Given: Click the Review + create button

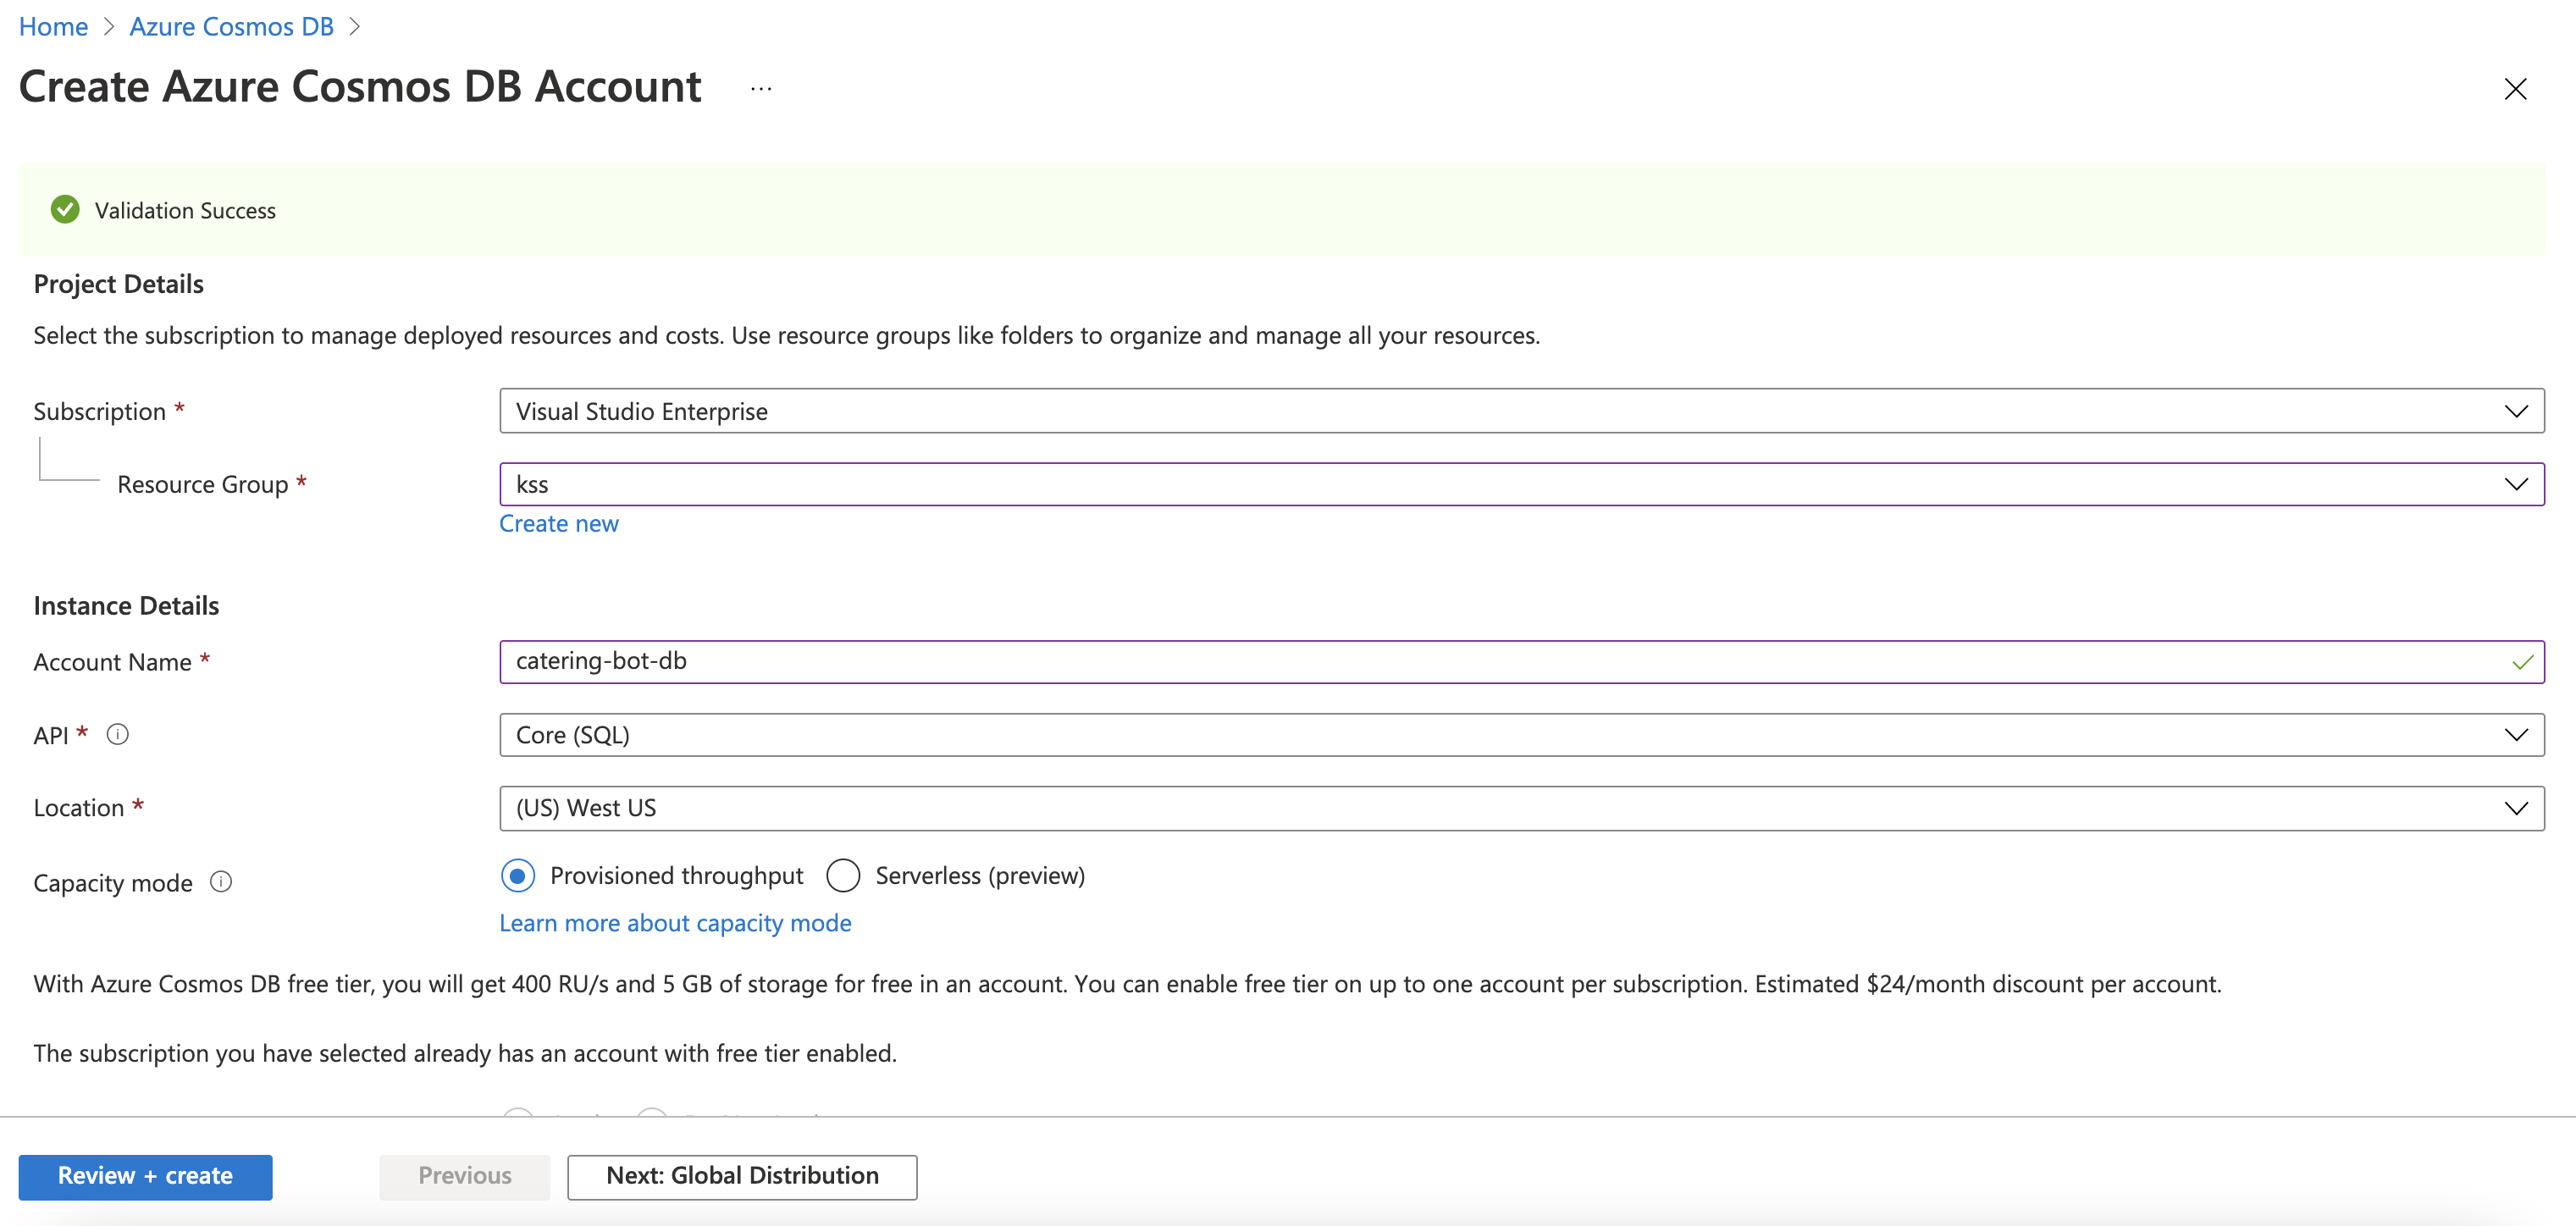Looking at the screenshot, I should click(145, 1176).
